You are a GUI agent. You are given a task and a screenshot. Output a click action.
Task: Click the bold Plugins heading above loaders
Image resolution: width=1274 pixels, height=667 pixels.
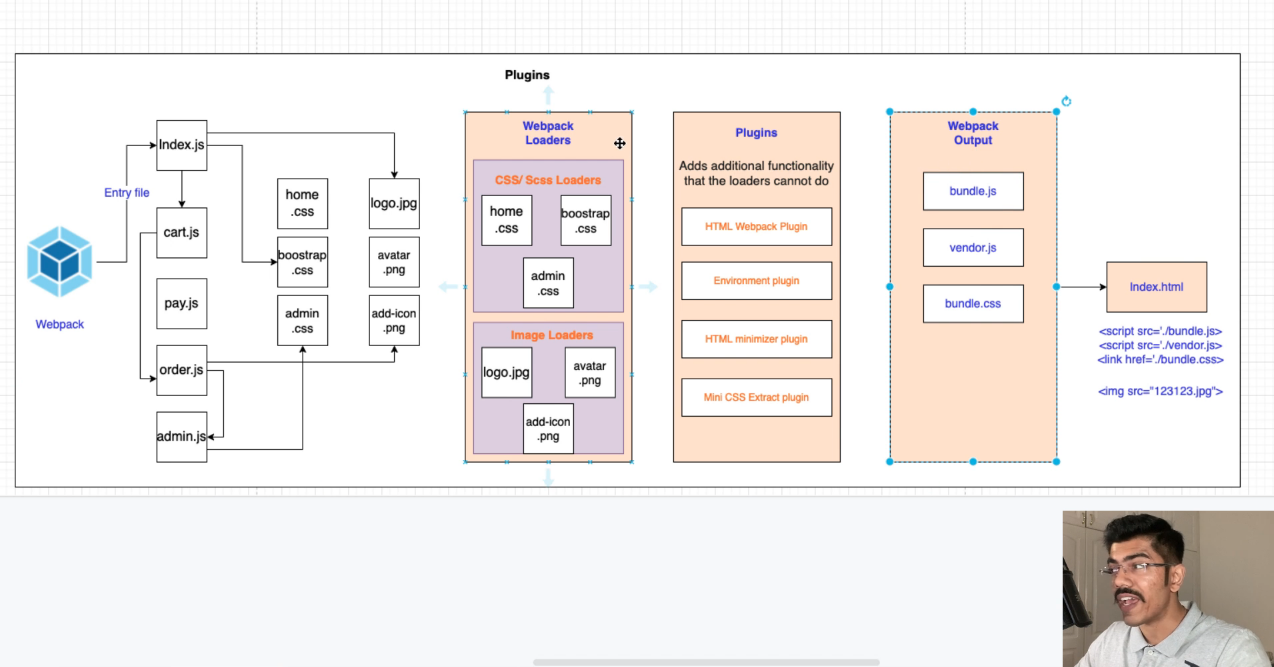(x=527, y=75)
